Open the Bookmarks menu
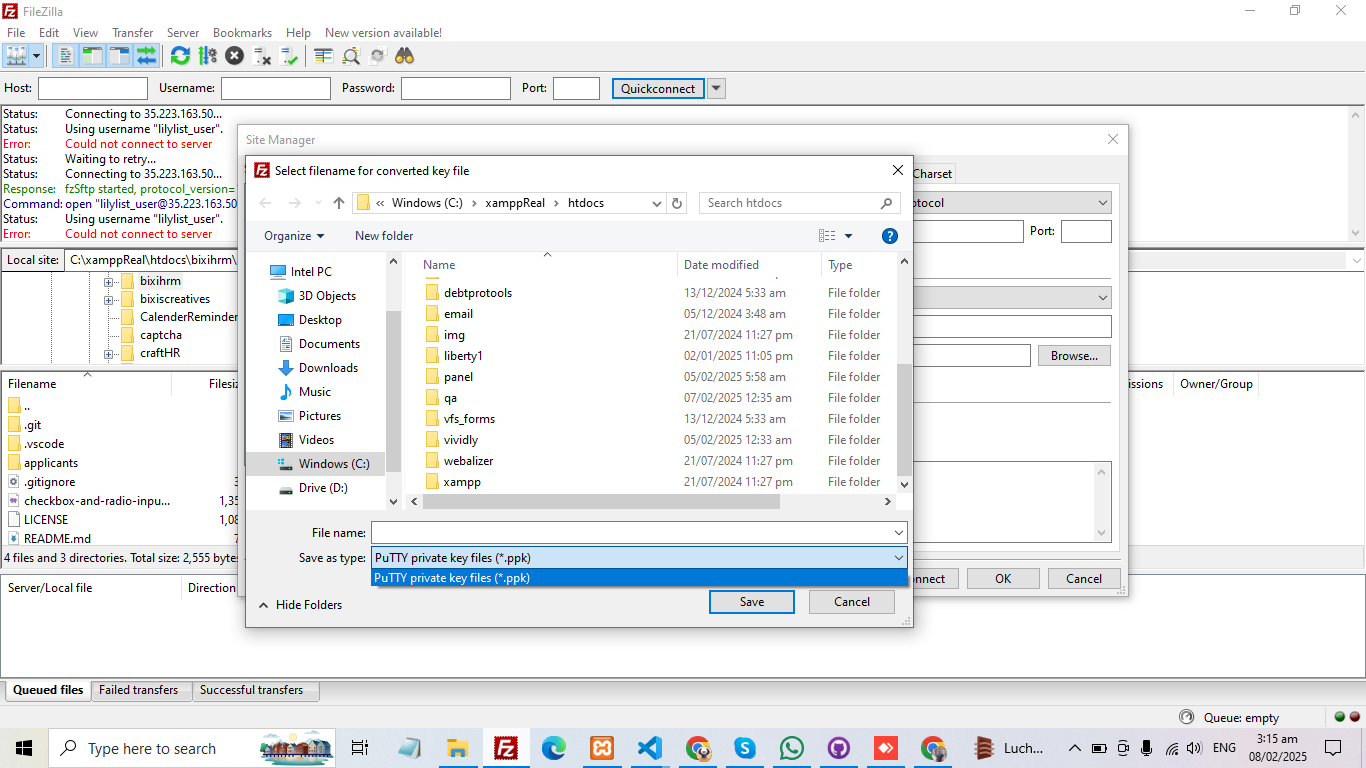This screenshot has height=768, width=1366. (242, 33)
